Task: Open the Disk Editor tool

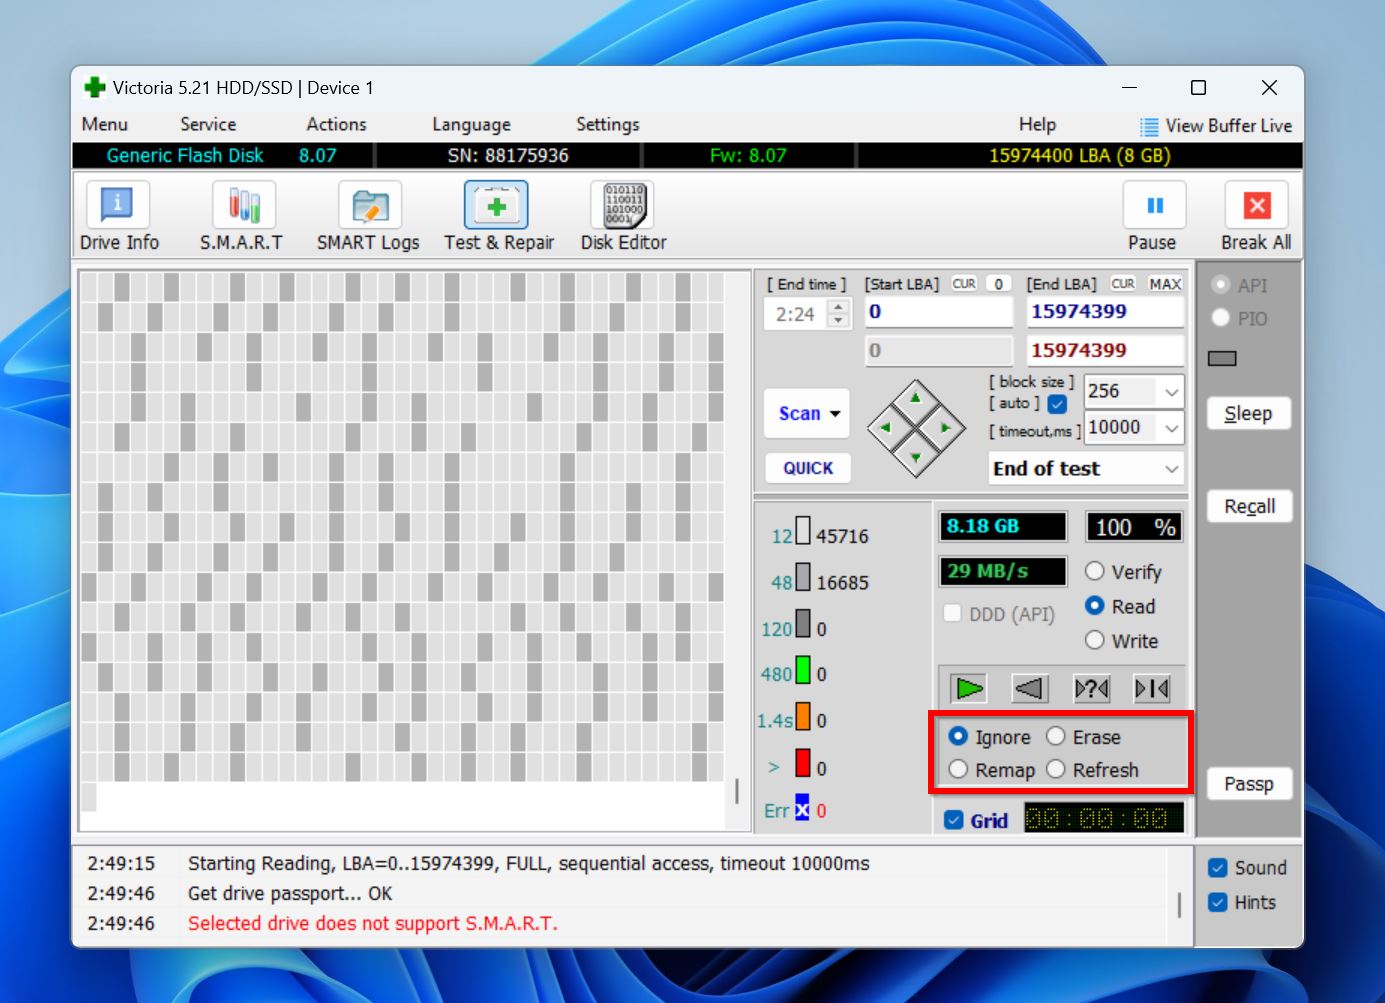Action: 623,217
